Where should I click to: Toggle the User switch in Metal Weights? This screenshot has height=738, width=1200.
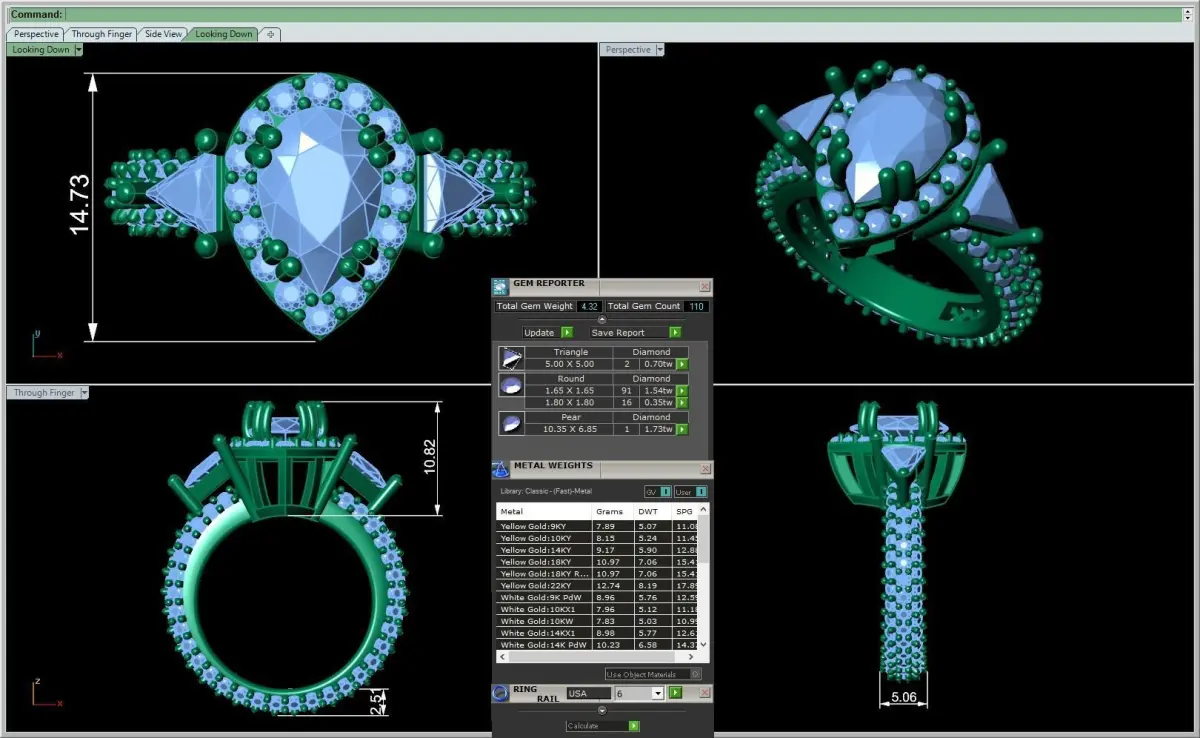(x=691, y=492)
